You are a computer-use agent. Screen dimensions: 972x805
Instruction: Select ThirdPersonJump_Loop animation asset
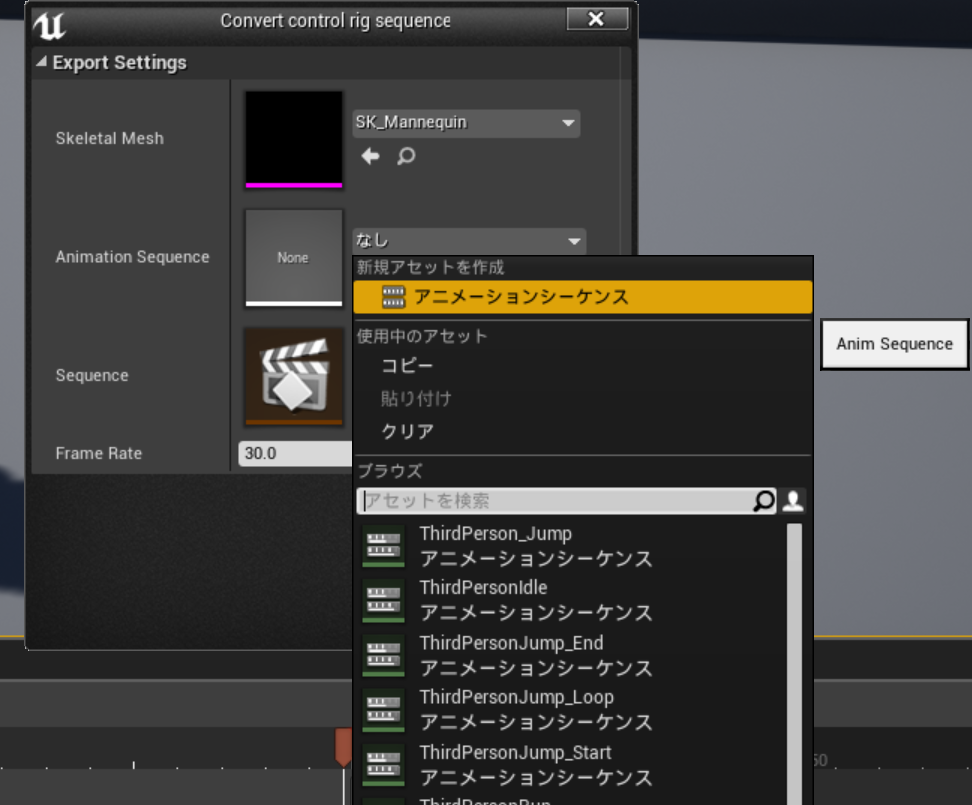573,710
